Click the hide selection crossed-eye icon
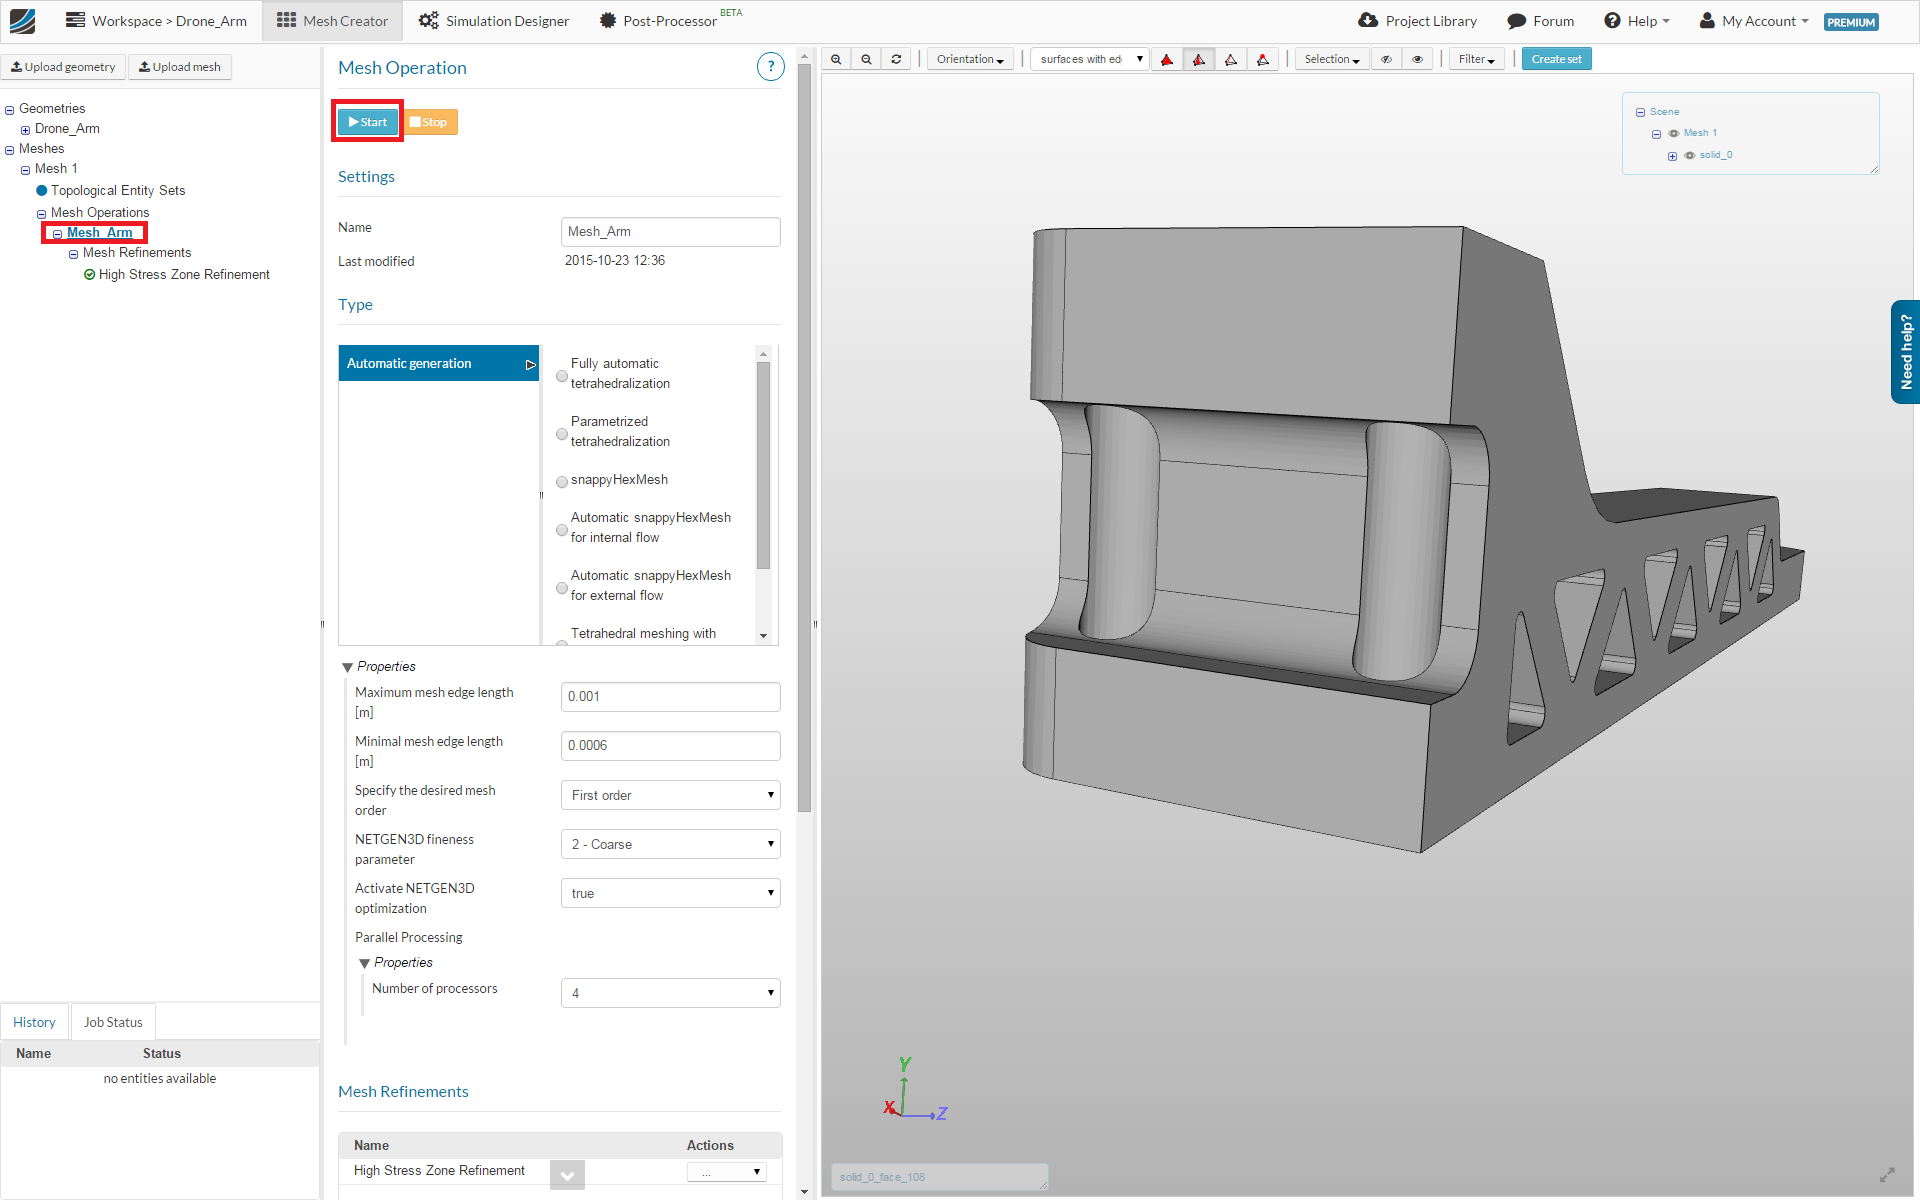This screenshot has height=1200, width=1920. click(1386, 59)
